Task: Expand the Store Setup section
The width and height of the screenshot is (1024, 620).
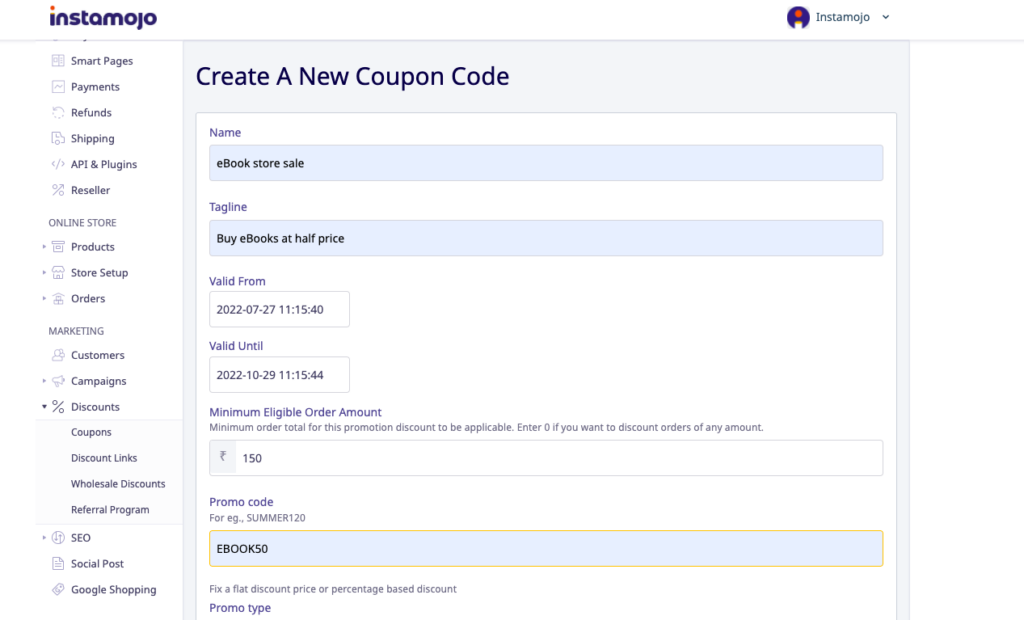Action: [x=44, y=273]
